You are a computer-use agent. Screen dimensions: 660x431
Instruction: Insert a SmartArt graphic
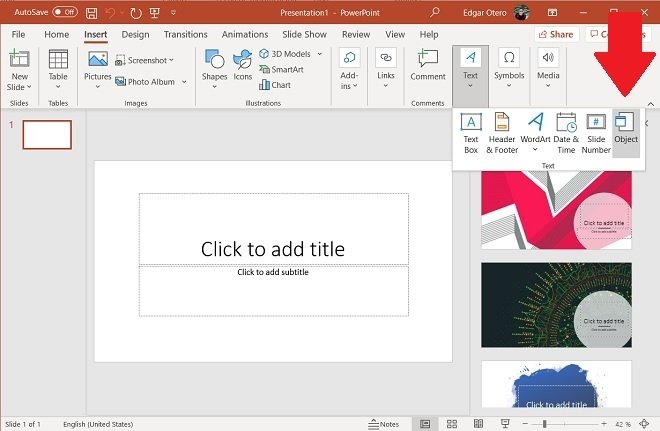pyautogui.click(x=281, y=69)
